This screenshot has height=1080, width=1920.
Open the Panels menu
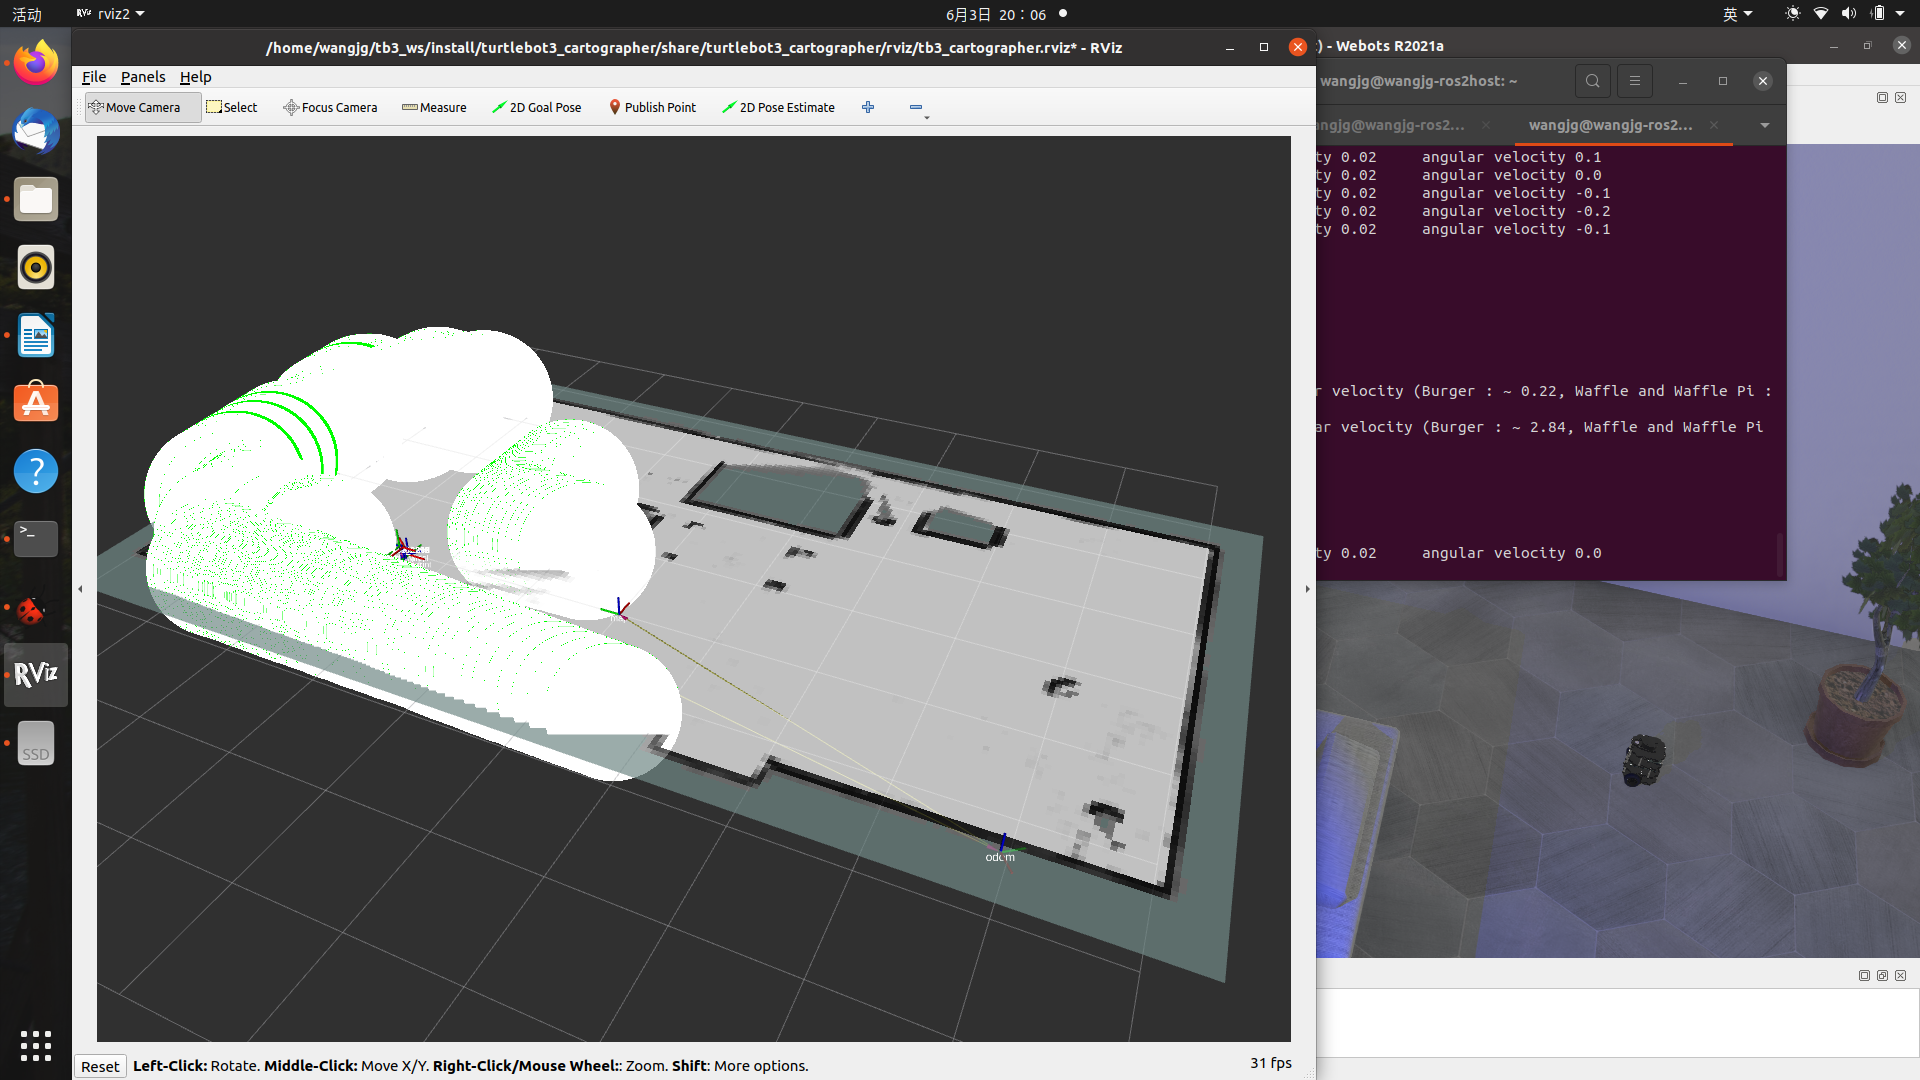point(143,77)
